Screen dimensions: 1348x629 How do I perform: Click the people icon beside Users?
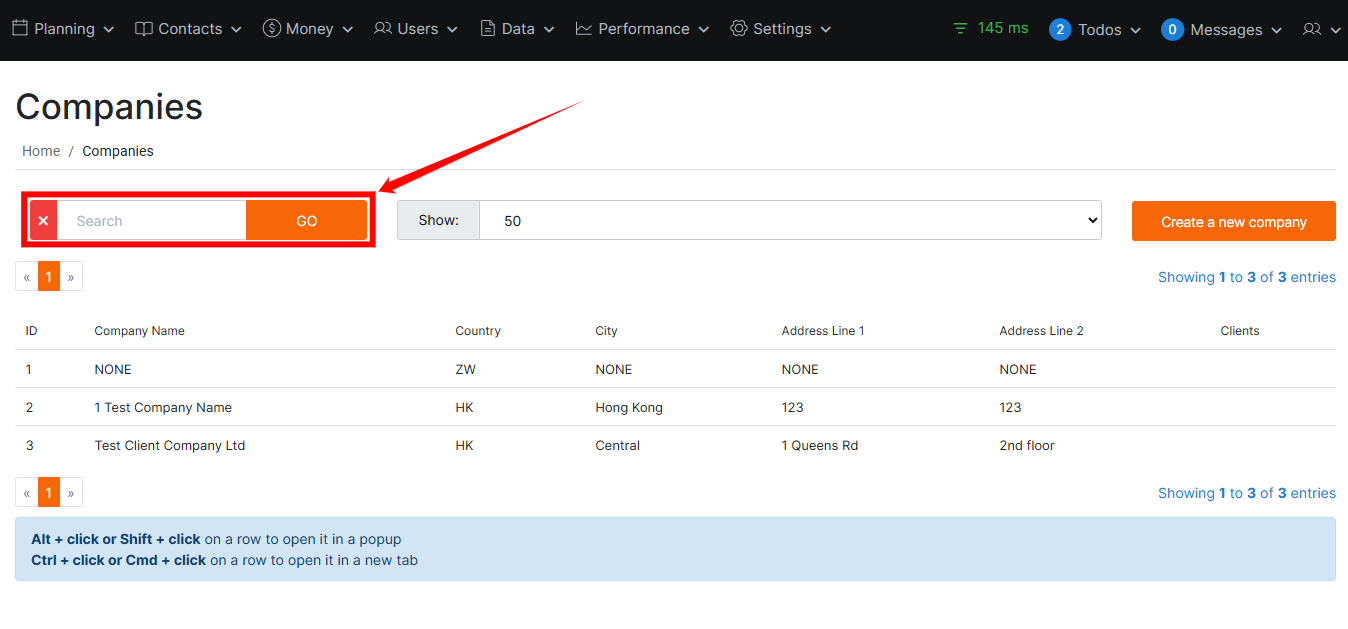coord(383,29)
